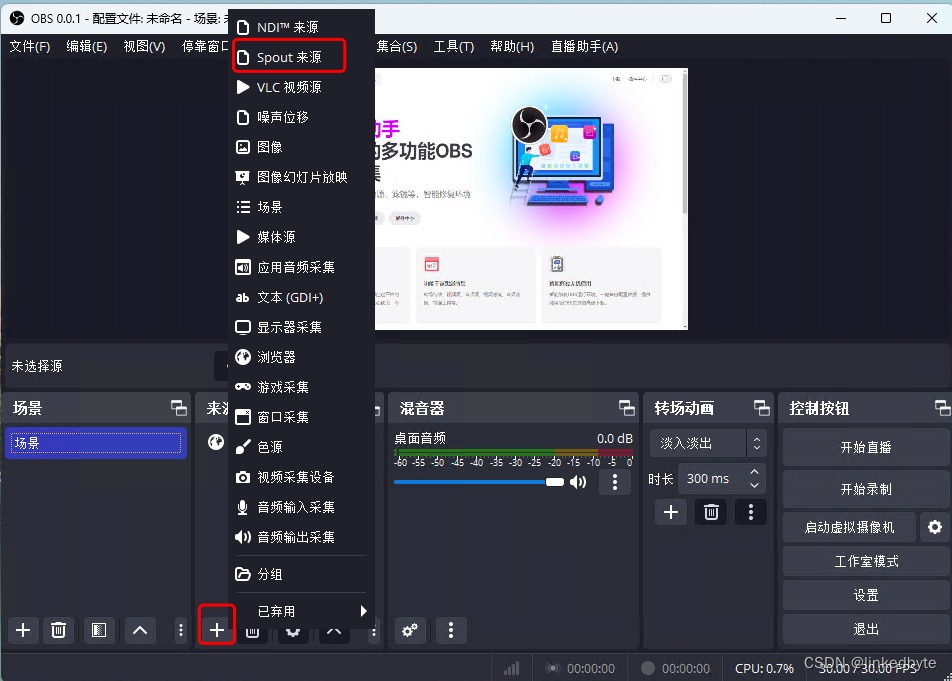Add a 媒体源 media source
Screen dimensions: 952x681
pyautogui.click(x=301, y=237)
